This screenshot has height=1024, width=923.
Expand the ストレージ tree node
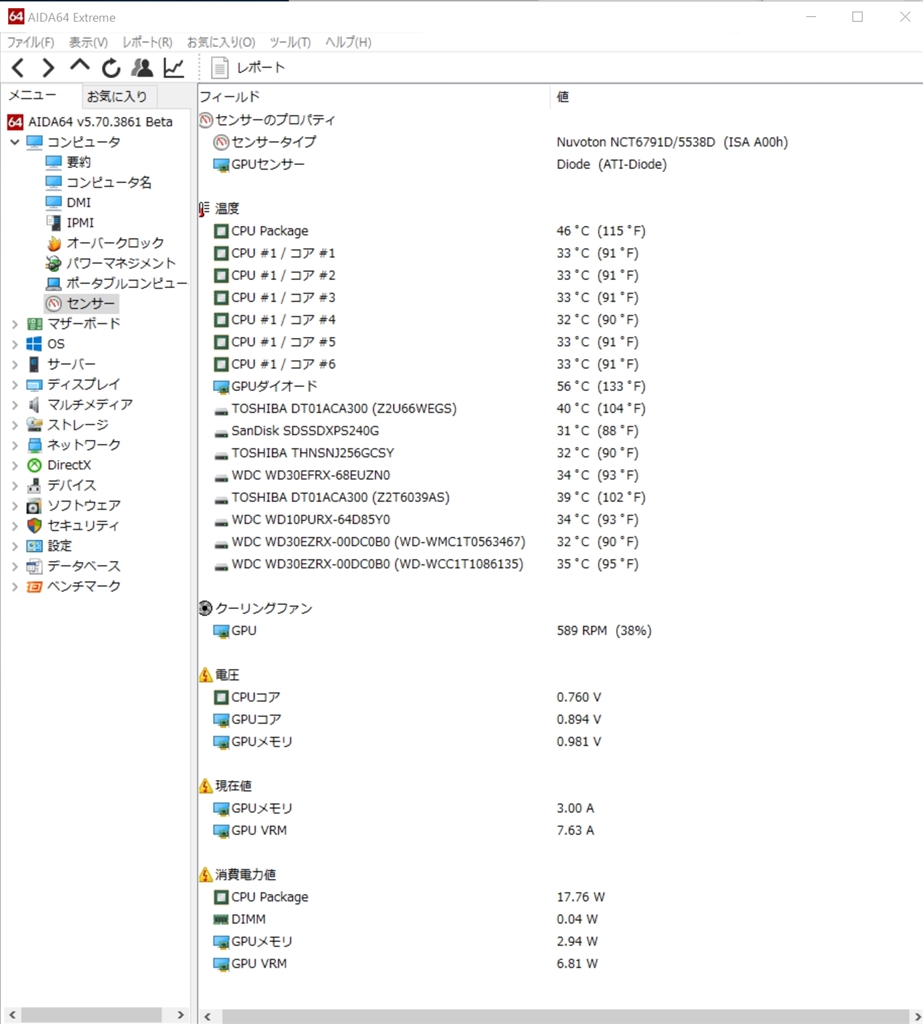14,425
